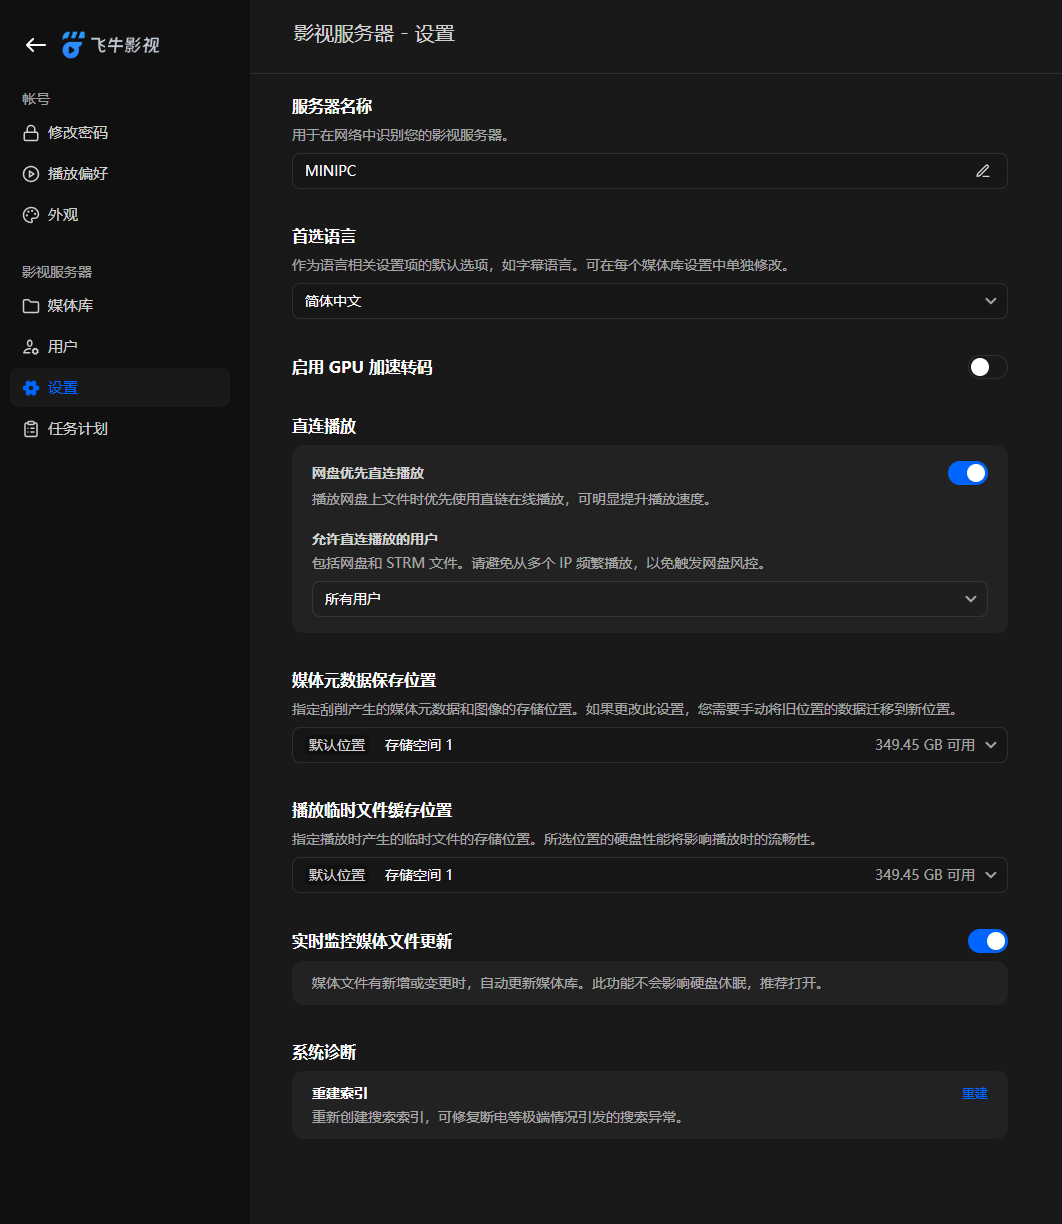This screenshot has height=1224, width=1062.
Task: Open the 所有用户 dropdown
Action: (650, 599)
